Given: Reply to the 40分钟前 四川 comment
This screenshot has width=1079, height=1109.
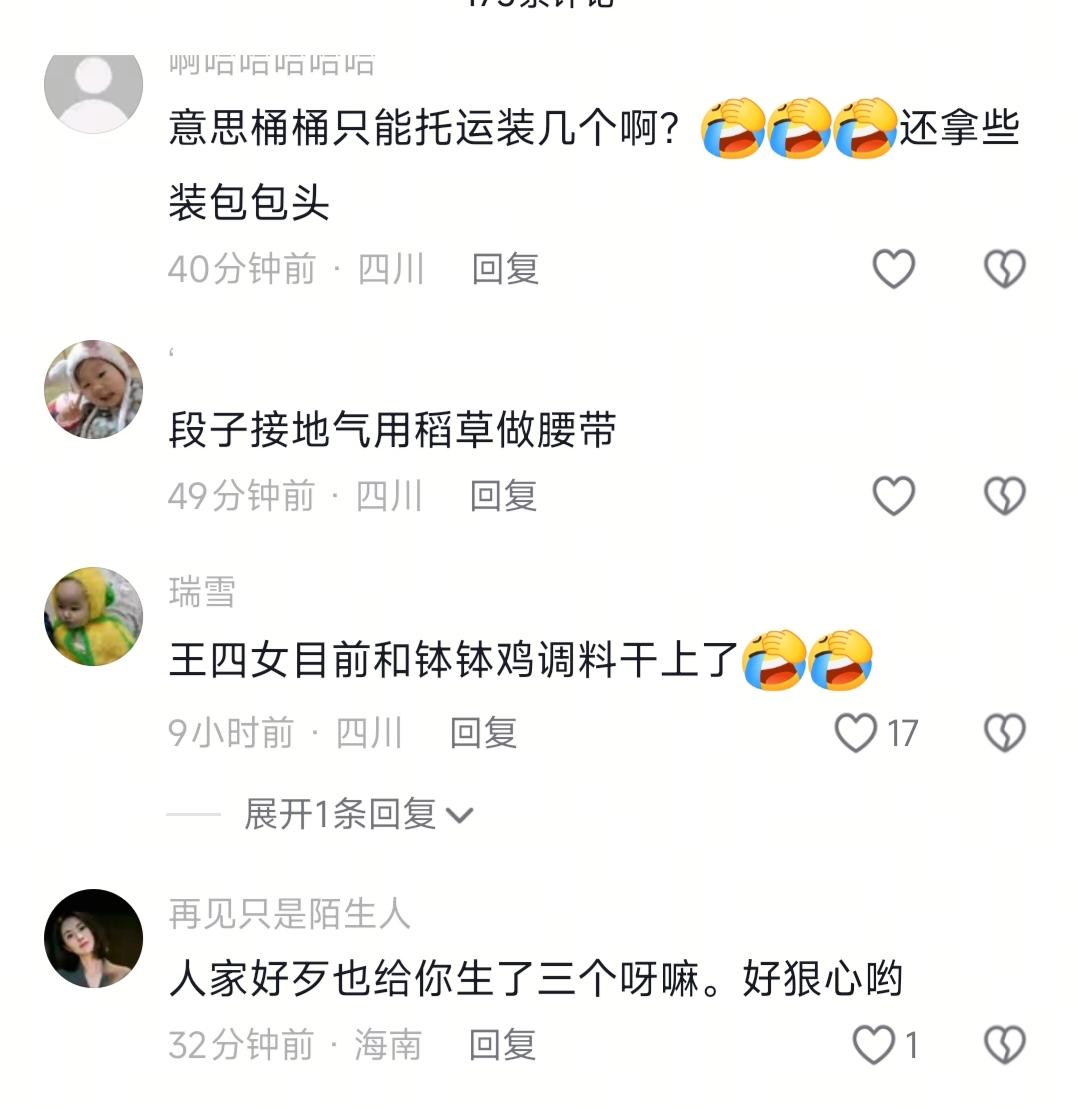Looking at the screenshot, I should (x=506, y=269).
